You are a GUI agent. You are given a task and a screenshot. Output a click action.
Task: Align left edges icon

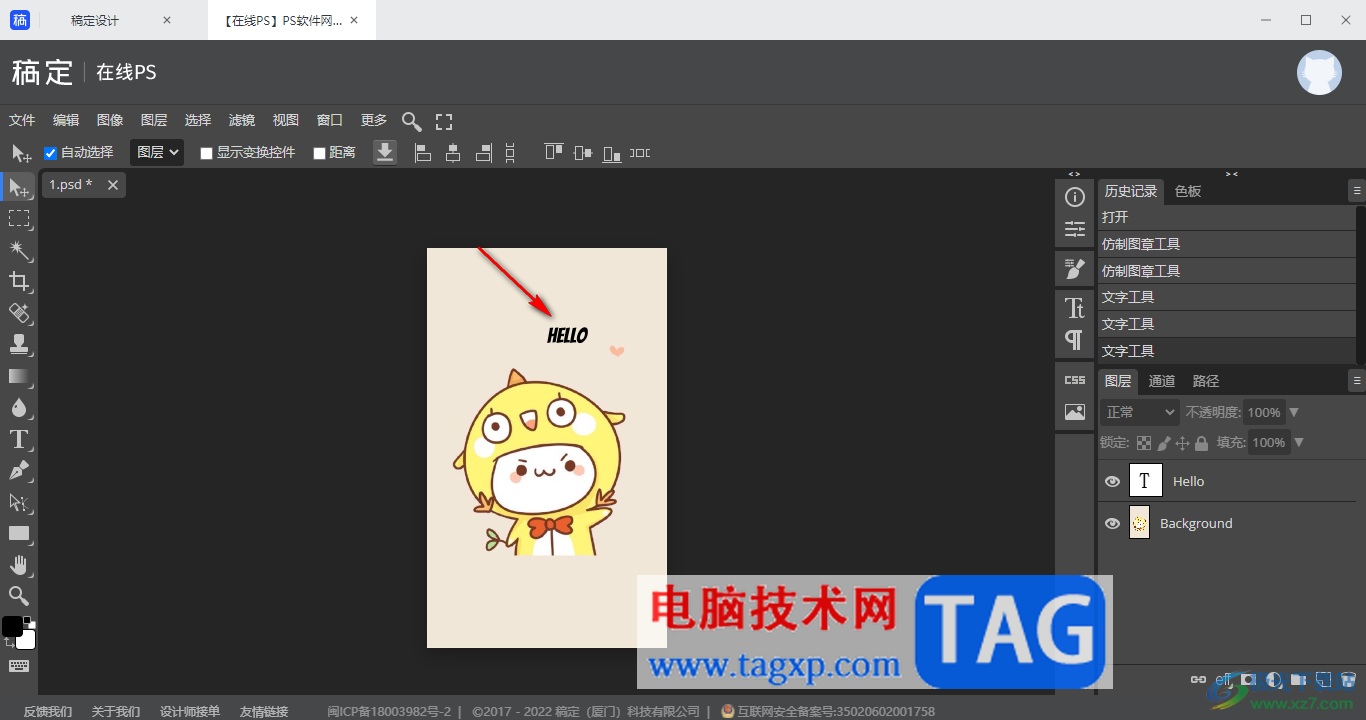423,153
